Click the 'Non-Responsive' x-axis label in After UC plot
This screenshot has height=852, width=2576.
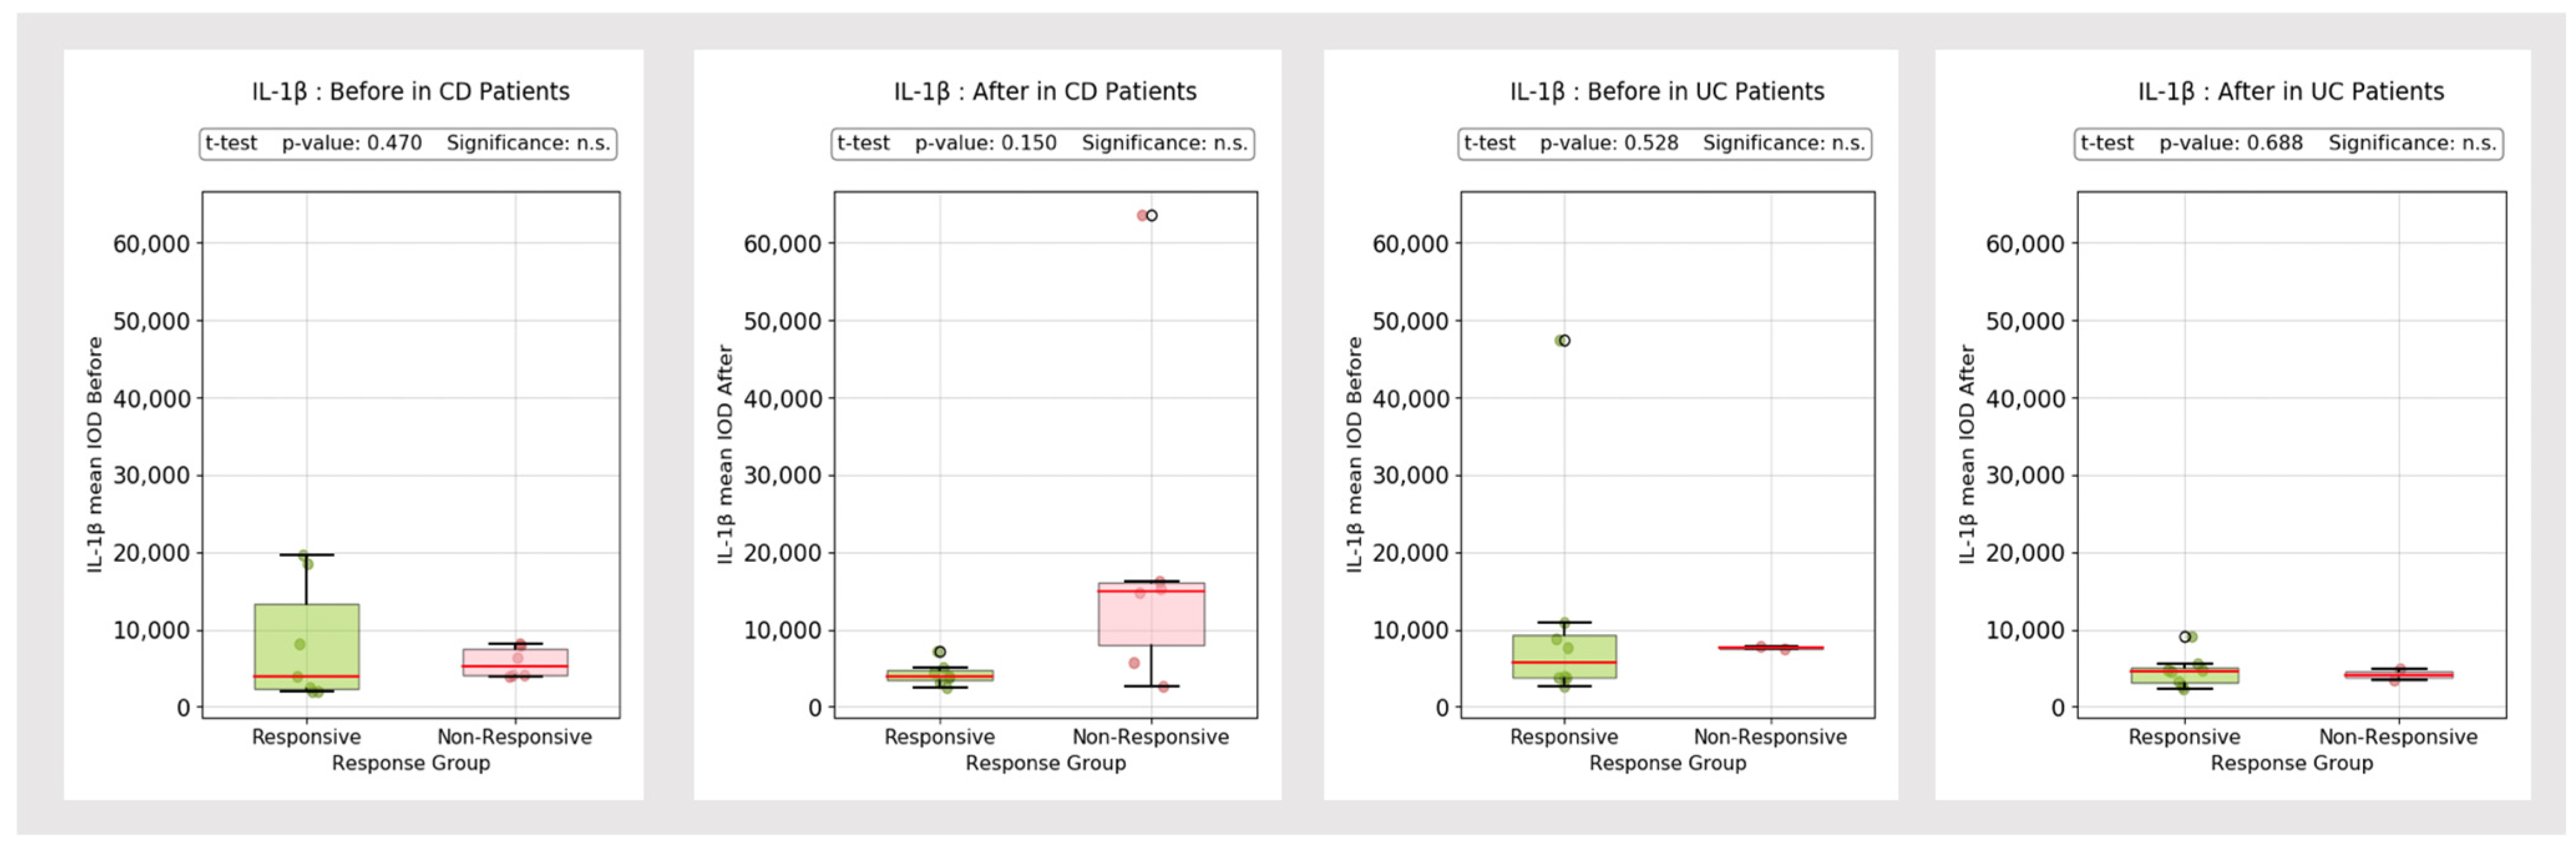pos(2398,738)
